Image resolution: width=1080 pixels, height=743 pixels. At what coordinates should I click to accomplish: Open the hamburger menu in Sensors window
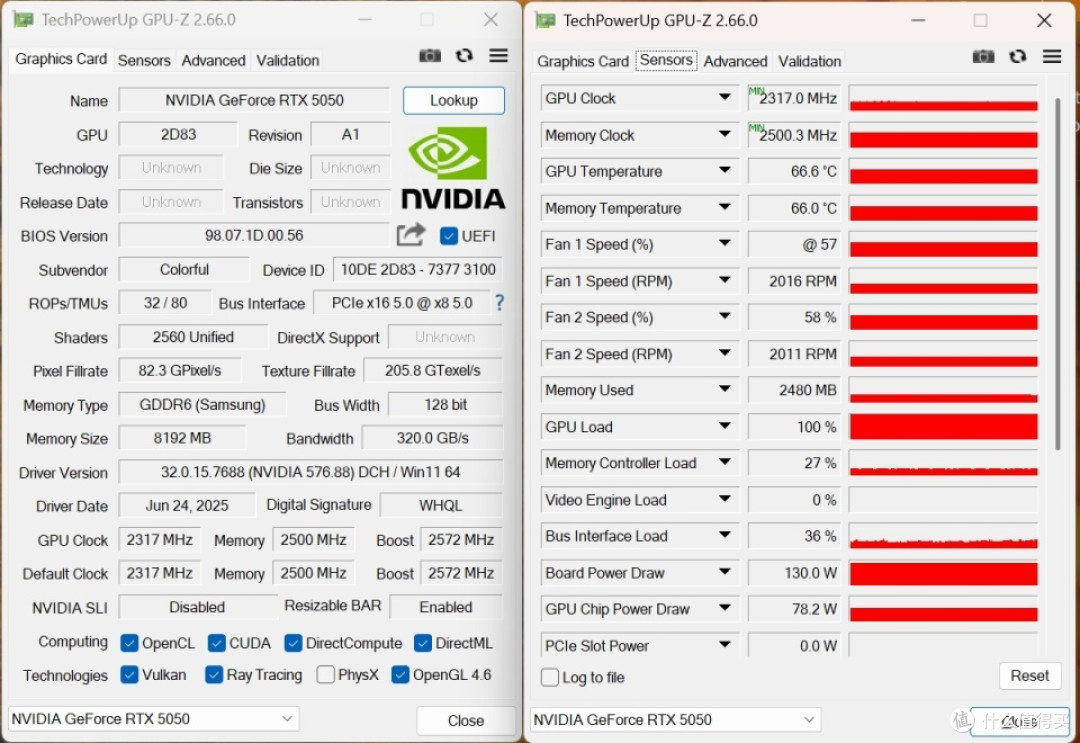[1052, 56]
